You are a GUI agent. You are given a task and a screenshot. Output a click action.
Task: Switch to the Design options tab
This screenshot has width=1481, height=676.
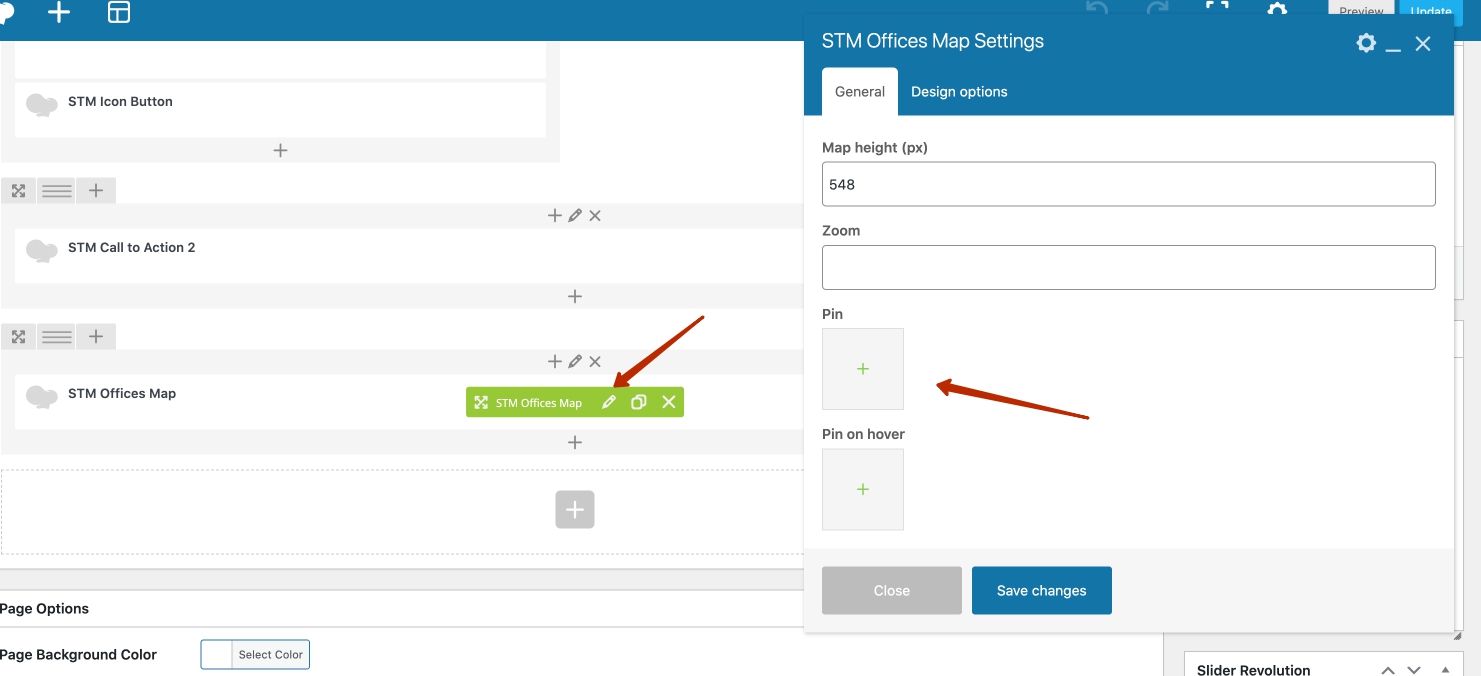[x=959, y=92]
